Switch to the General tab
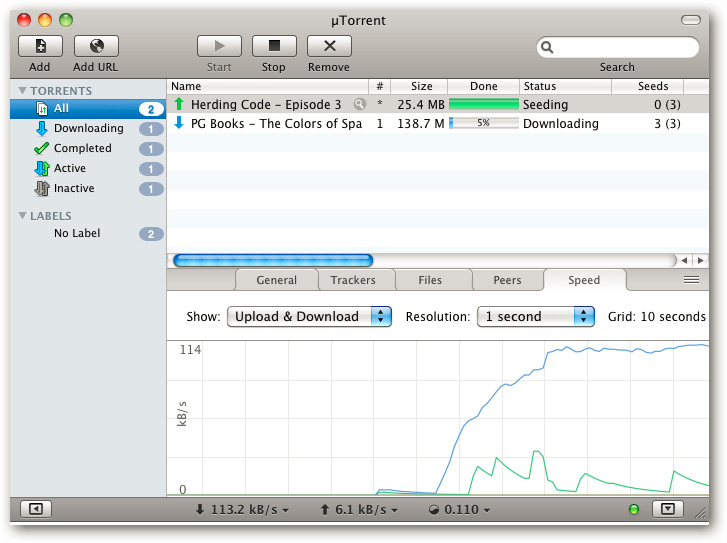Viewport: 727px width, 543px height. coord(276,280)
